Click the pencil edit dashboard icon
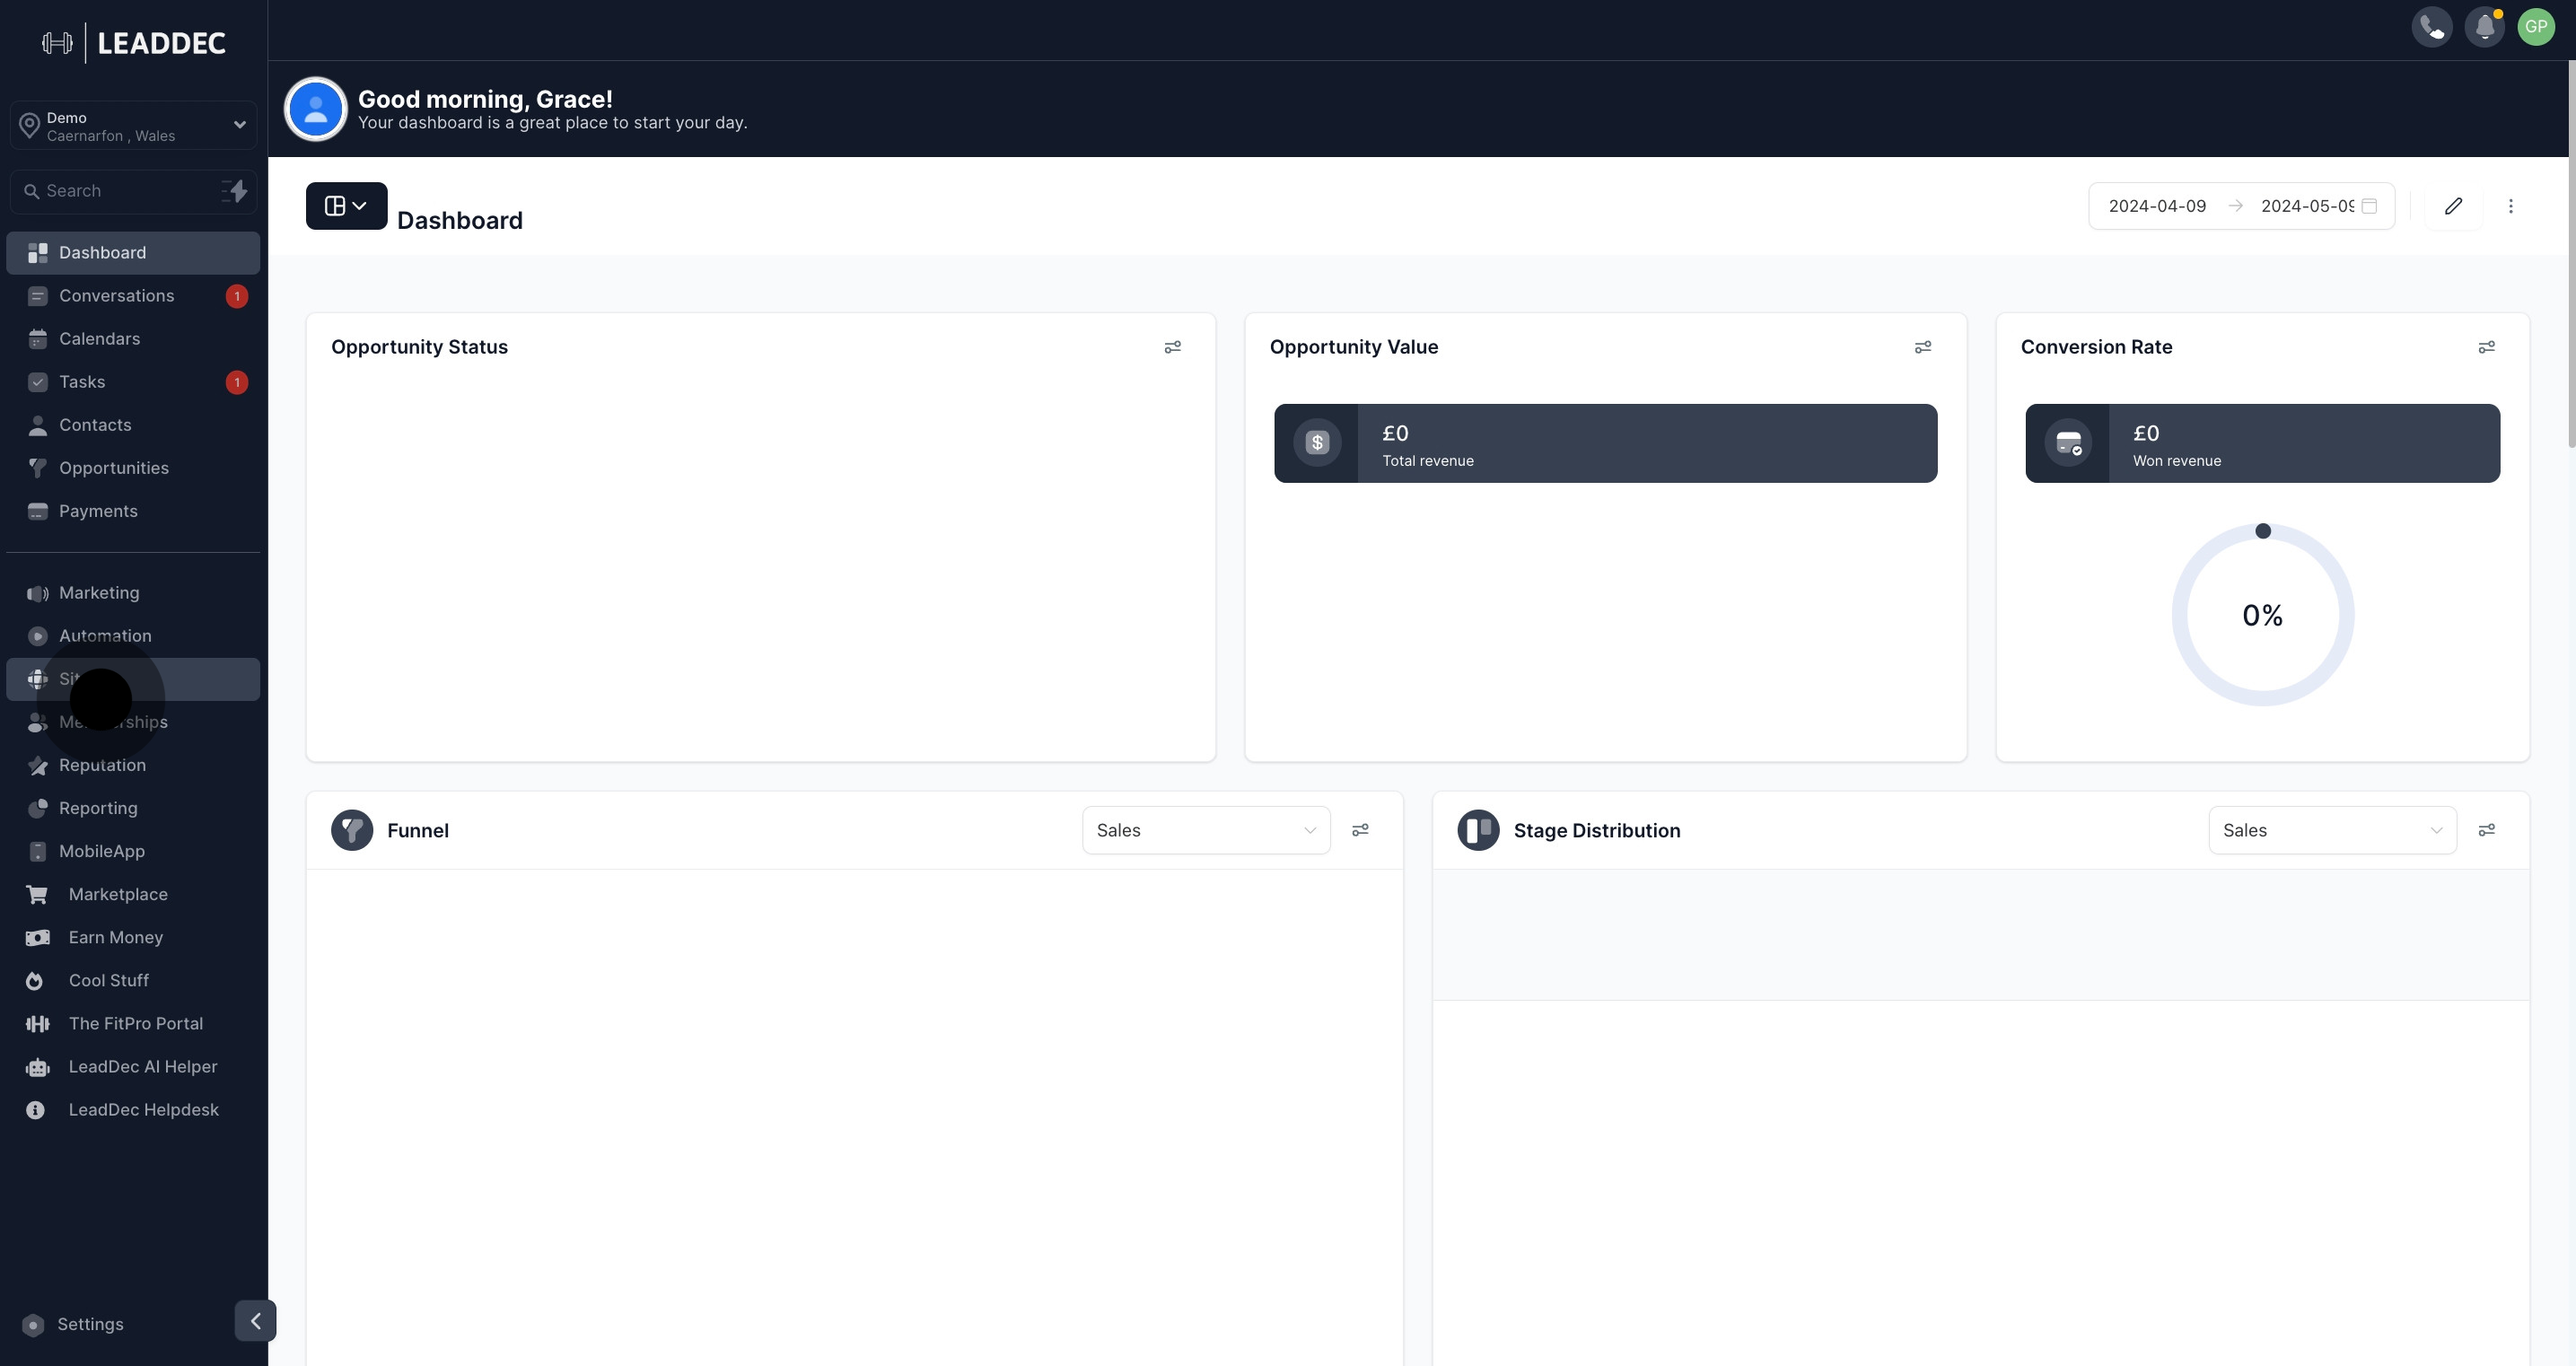The image size is (2576, 1366). pyautogui.click(x=2453, y=206)
